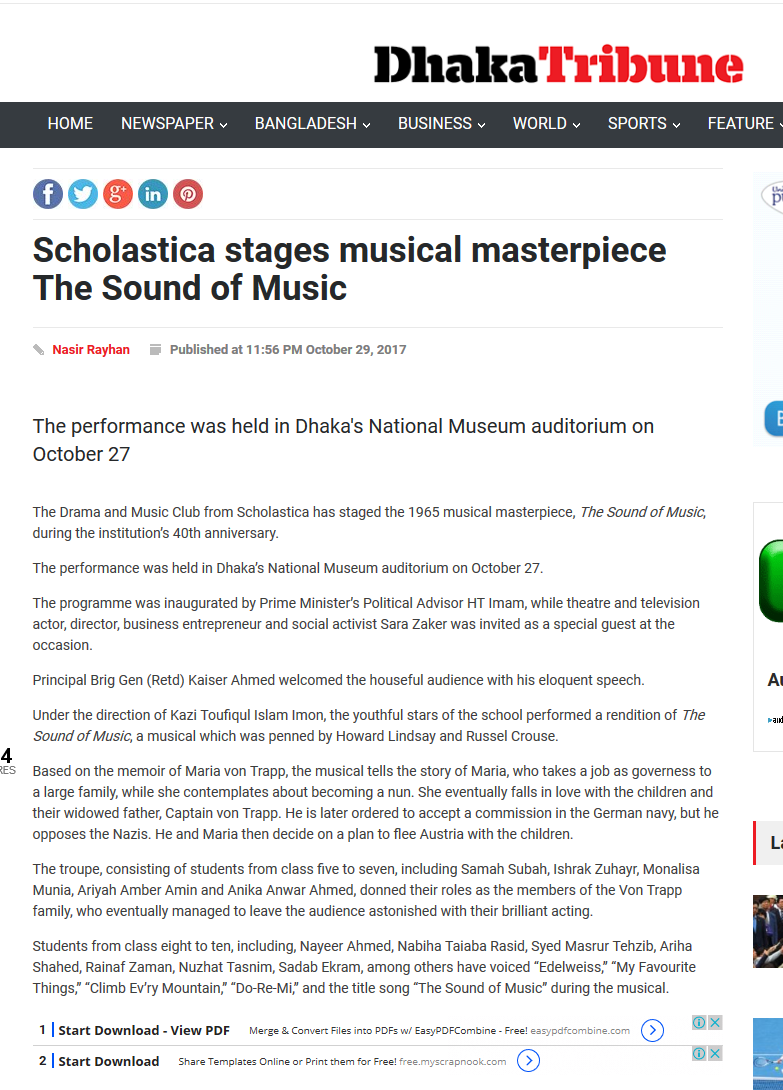
Task: Expand the NEWSPAPER menu
Action: 175,124
